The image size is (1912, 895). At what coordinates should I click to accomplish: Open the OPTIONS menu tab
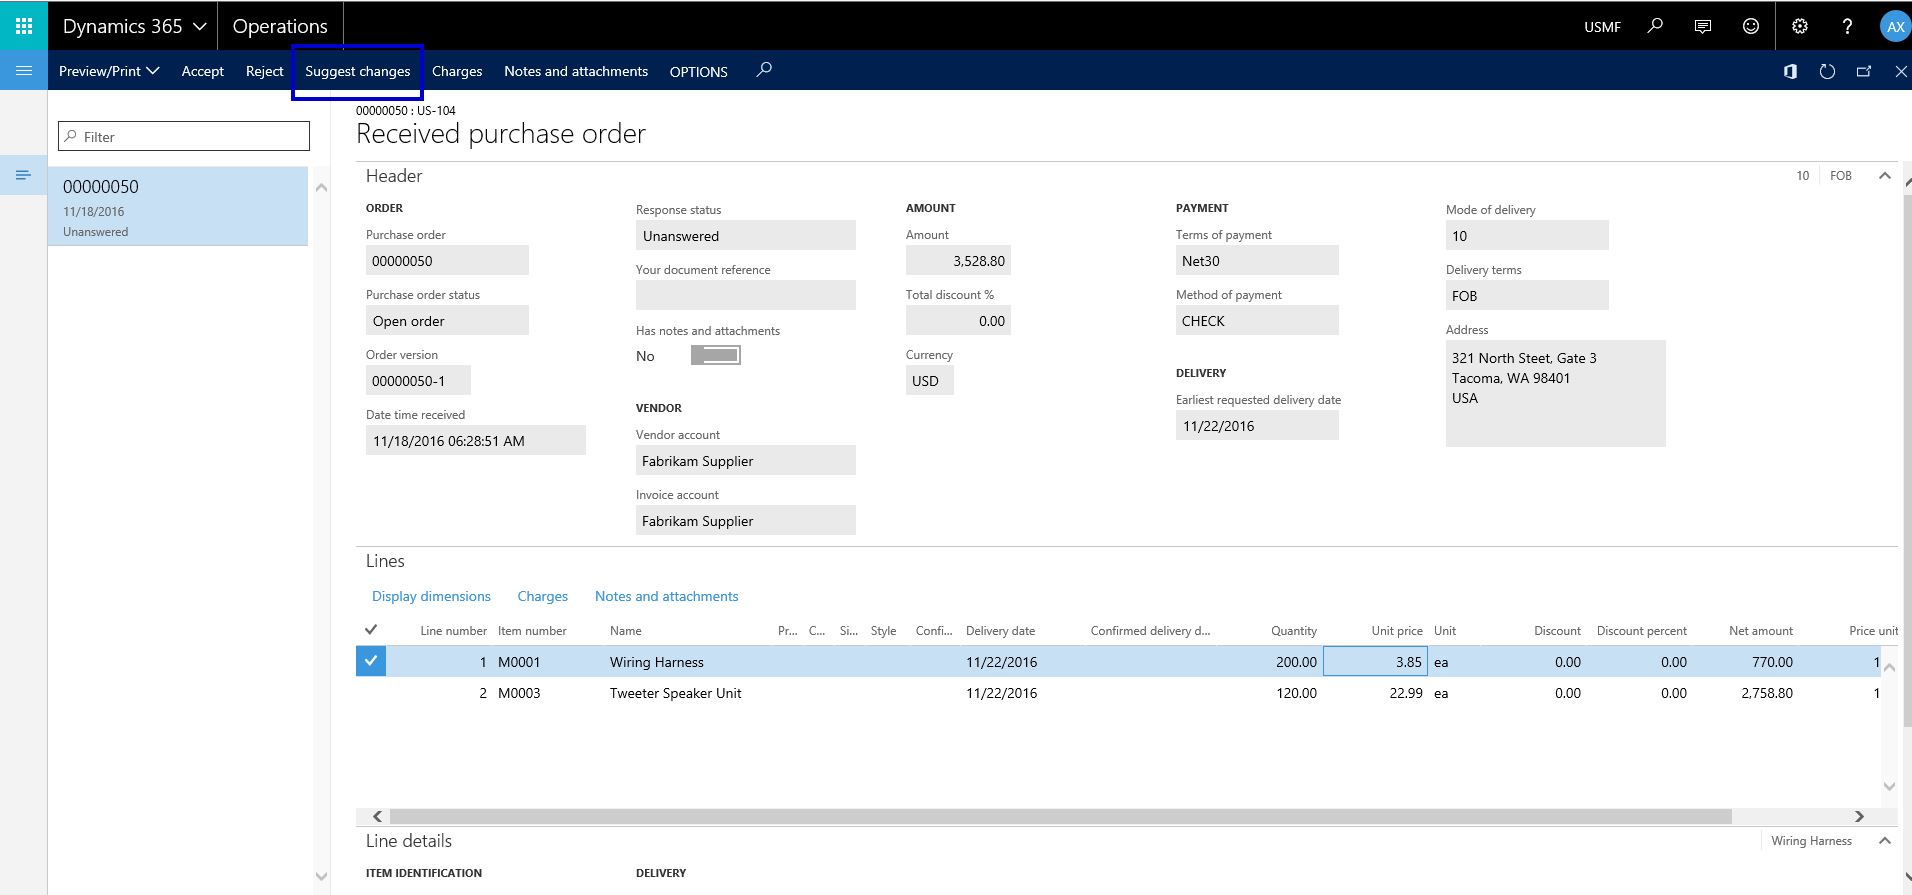click(x=698, y=72)
